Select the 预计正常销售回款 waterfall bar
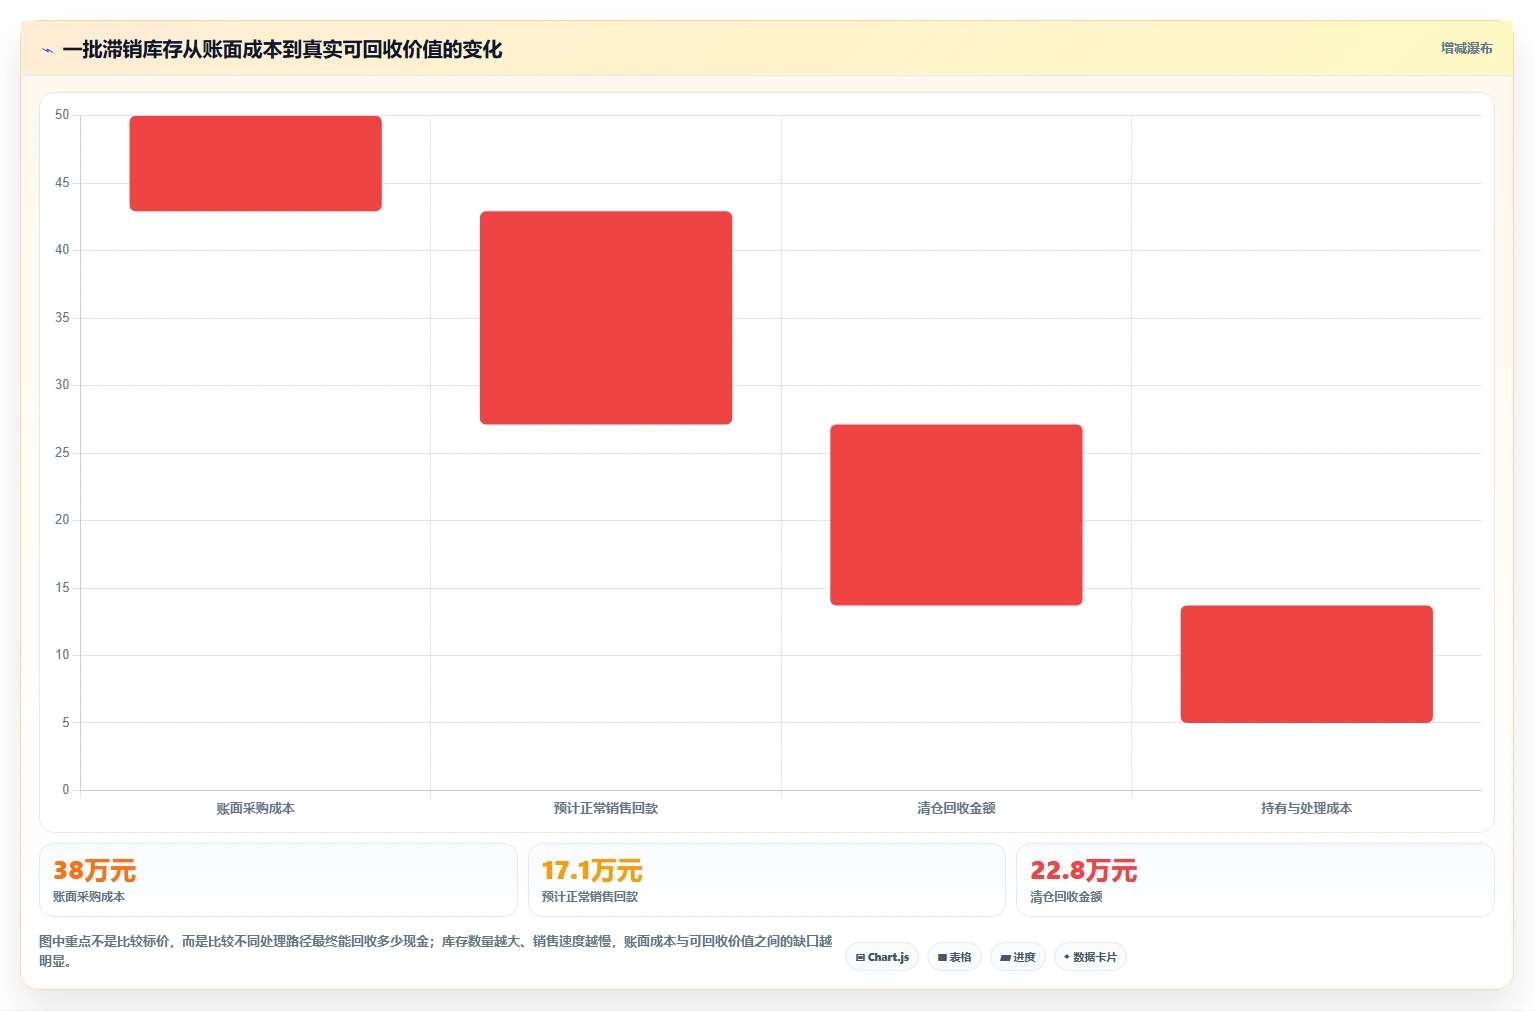Viewport: 1534px width, 1011px height. pos(606,318)
